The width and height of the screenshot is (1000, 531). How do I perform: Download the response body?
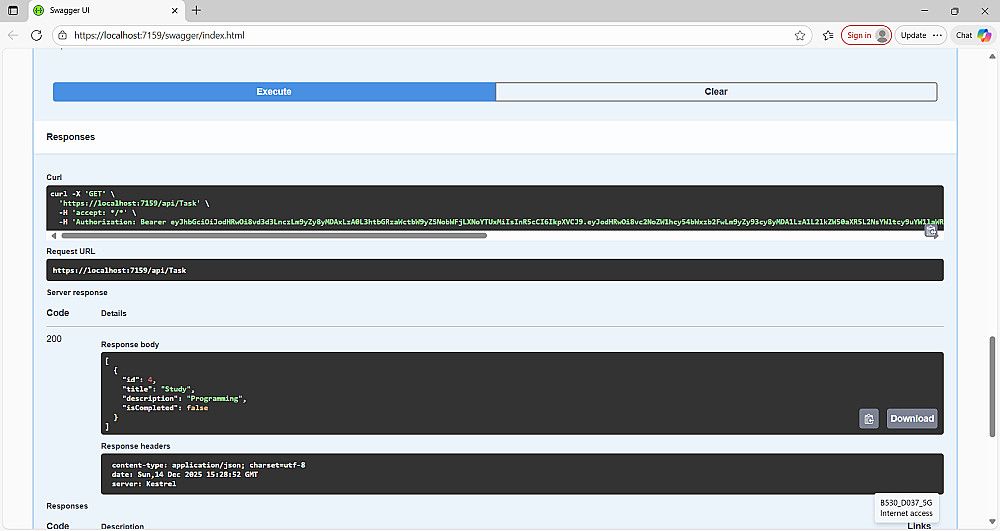point(912,419)
